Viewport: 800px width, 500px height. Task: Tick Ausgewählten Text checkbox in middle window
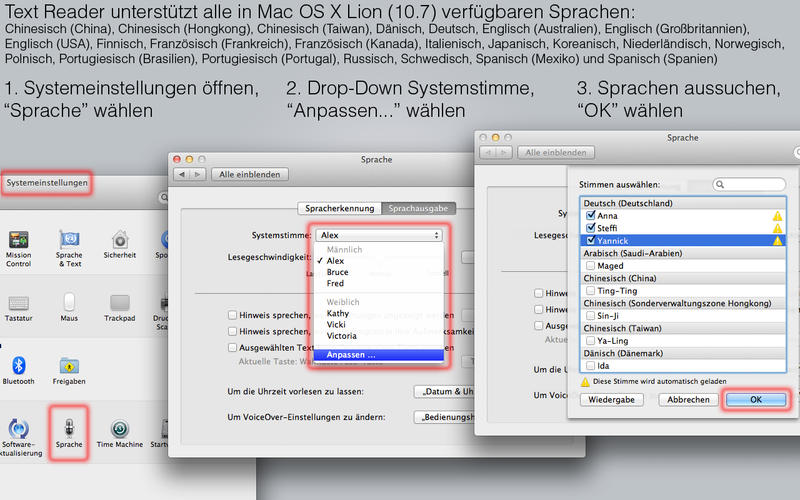pos(232,347)
